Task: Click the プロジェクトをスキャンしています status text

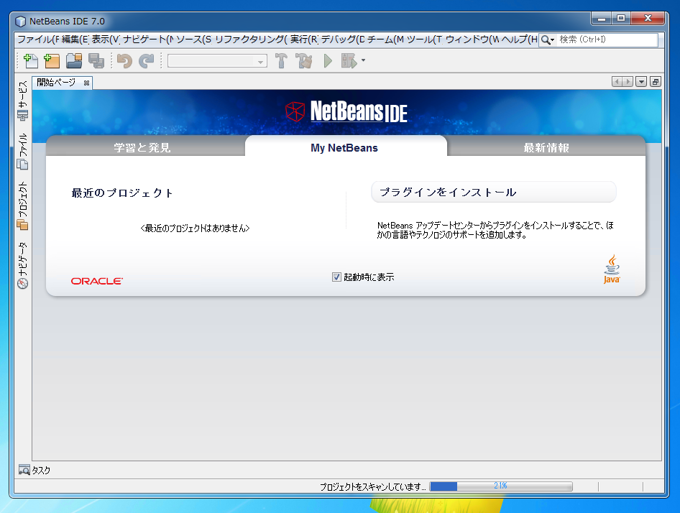Action: click(373, 487)
